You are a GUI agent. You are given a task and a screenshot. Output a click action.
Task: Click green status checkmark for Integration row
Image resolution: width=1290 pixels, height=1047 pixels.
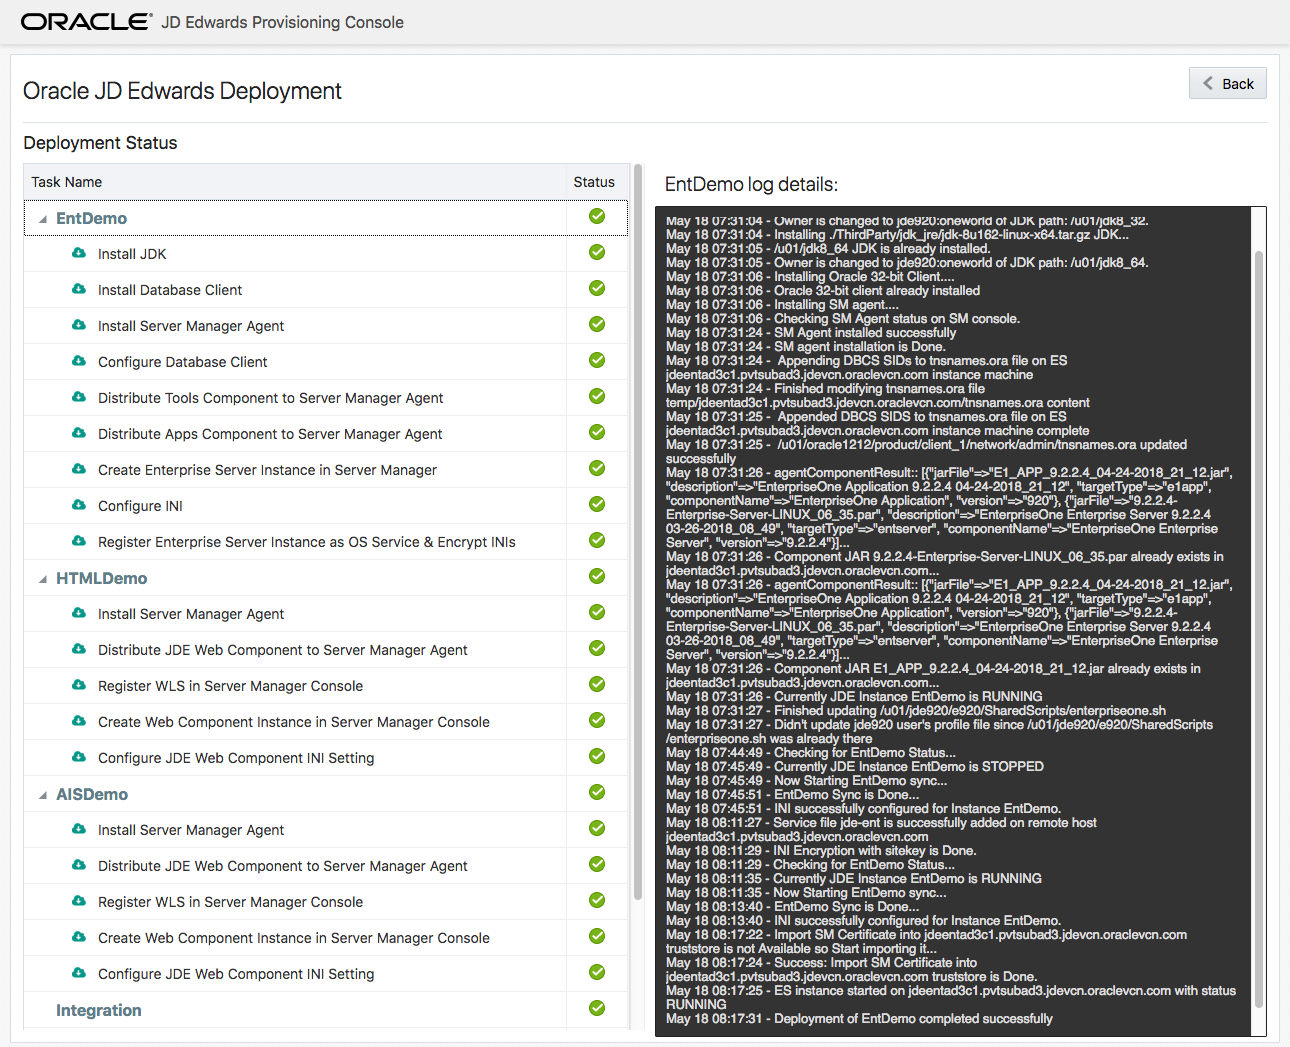point(597,1009)
